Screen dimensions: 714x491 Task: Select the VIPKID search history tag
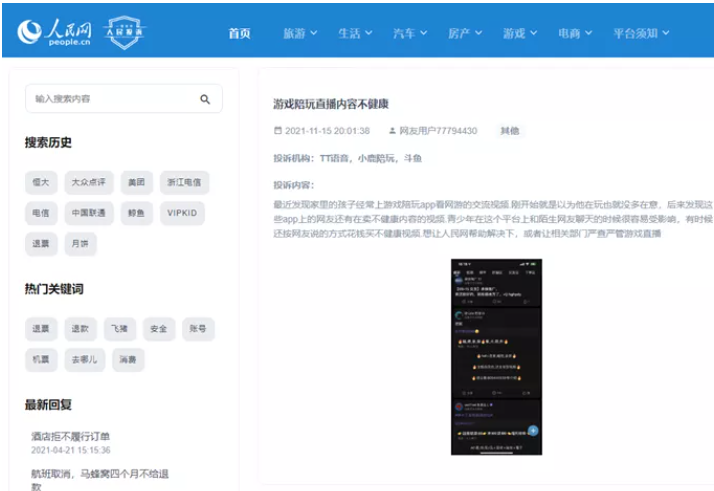click(183, 213)
